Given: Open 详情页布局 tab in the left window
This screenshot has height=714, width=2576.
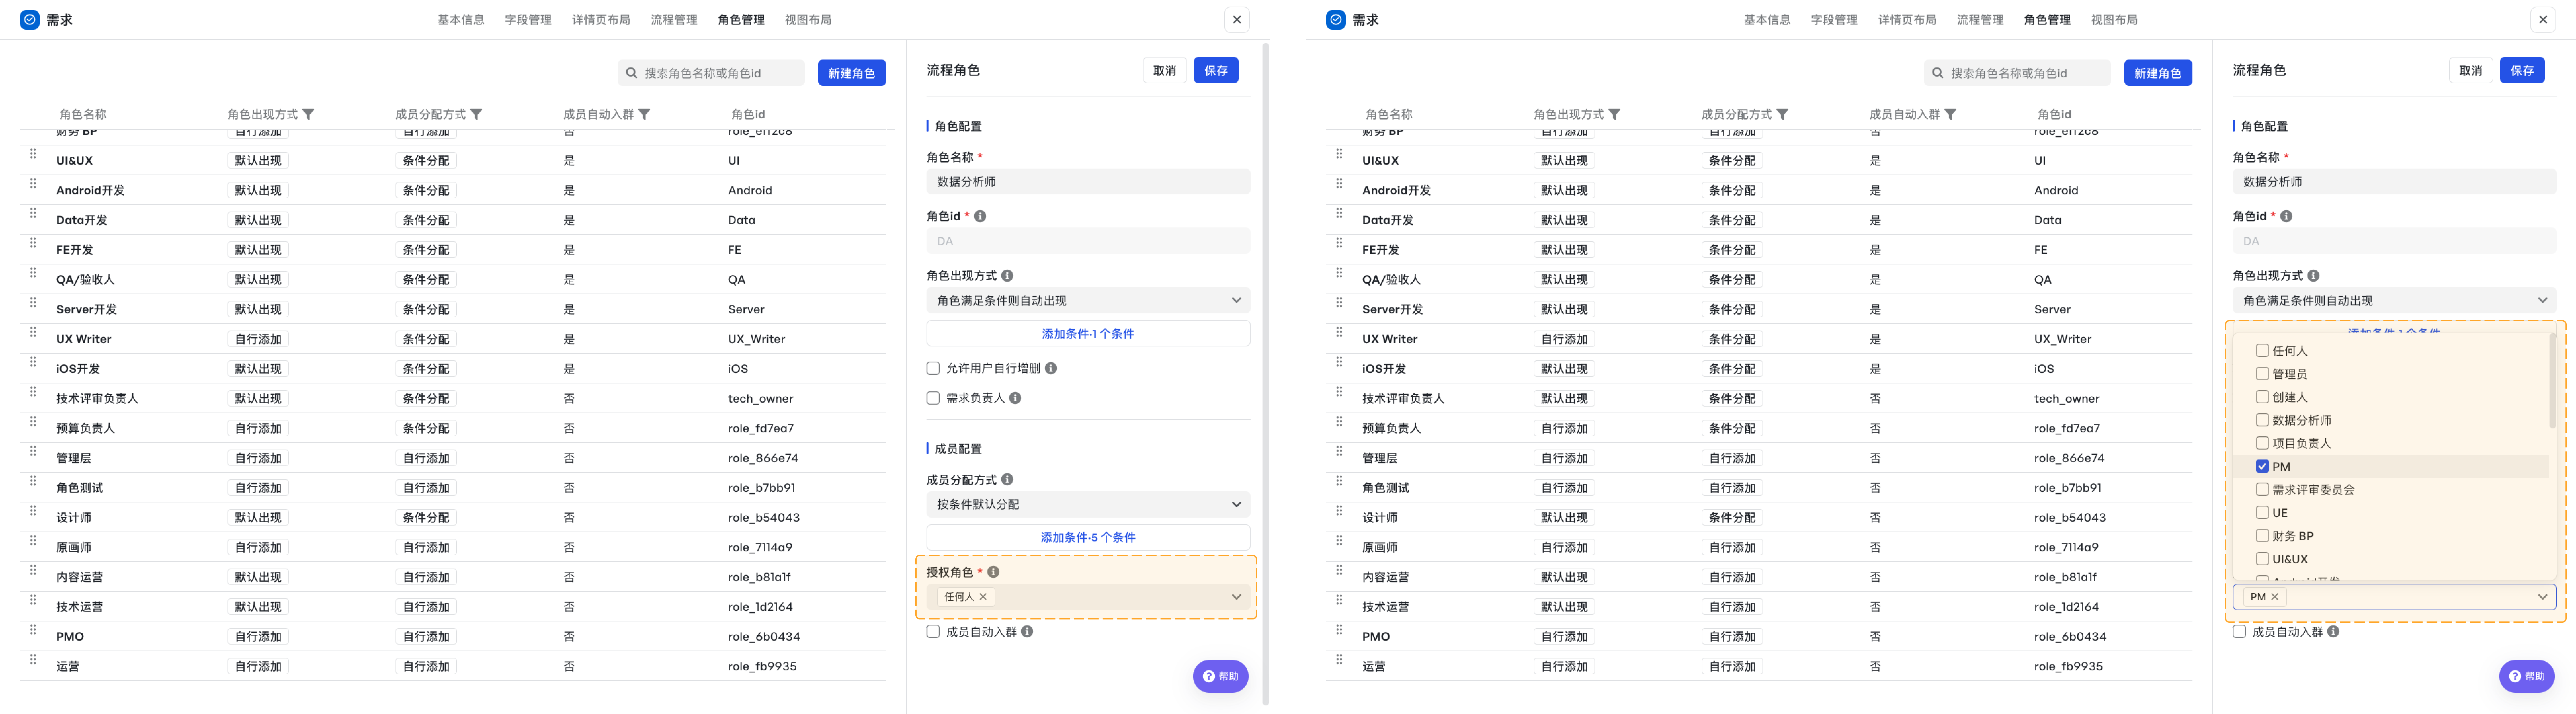Looking at the screenshot, I should [601, 20].
